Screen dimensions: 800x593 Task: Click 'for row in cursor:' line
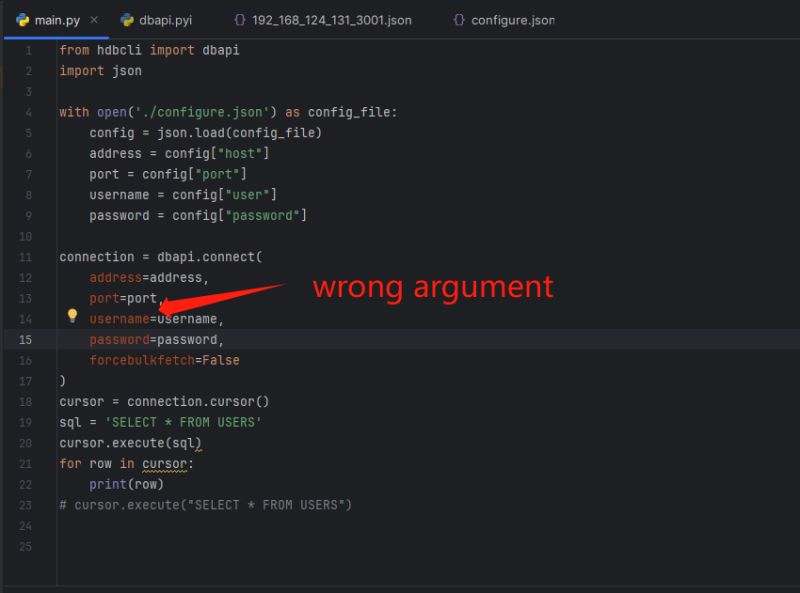tap(127, 464)
